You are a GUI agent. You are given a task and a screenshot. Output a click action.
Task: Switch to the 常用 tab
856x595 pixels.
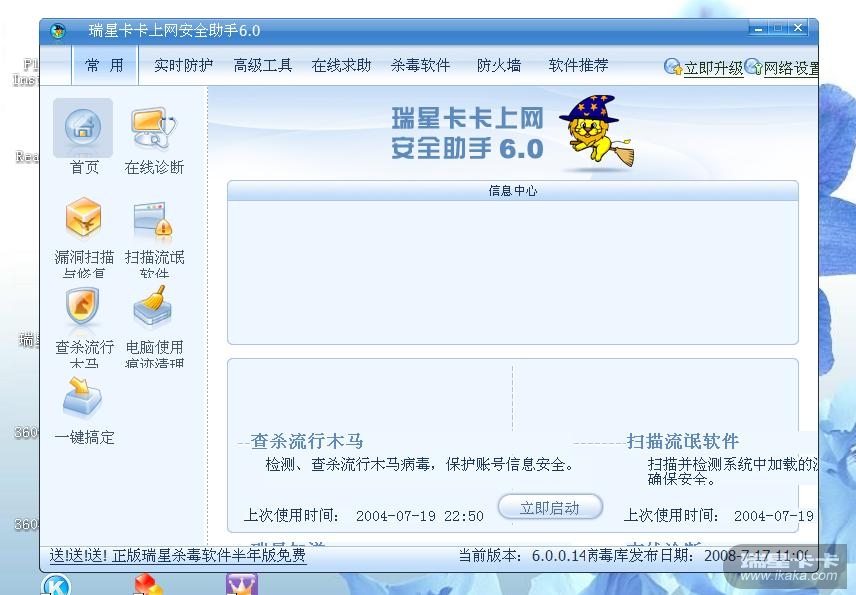[x=104, y=65]
